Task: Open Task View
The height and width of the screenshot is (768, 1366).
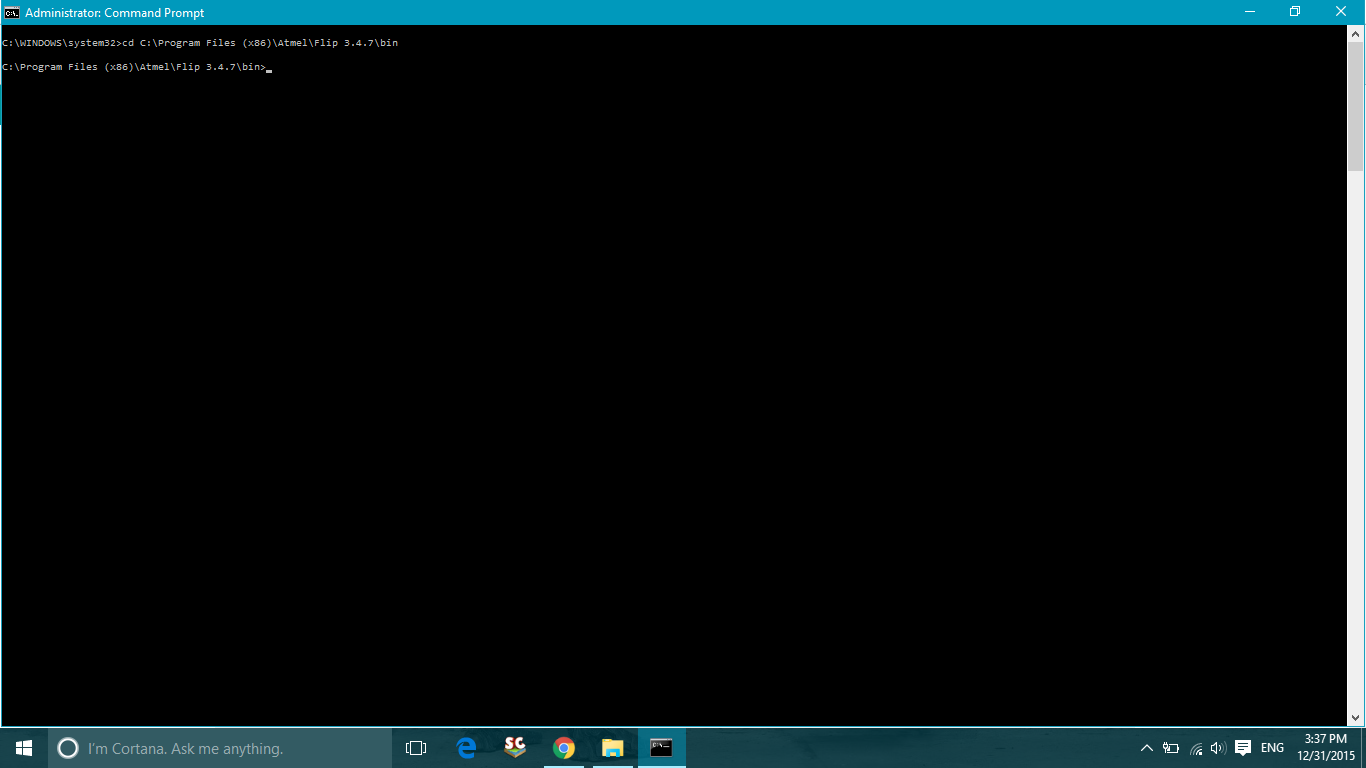Action: point(415,747)
